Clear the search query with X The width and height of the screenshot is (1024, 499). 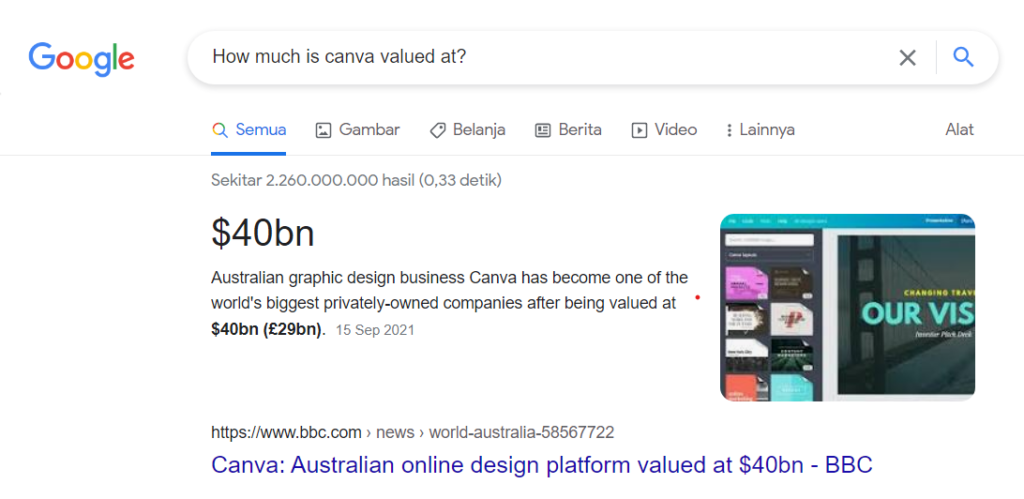tap(907, 57)
